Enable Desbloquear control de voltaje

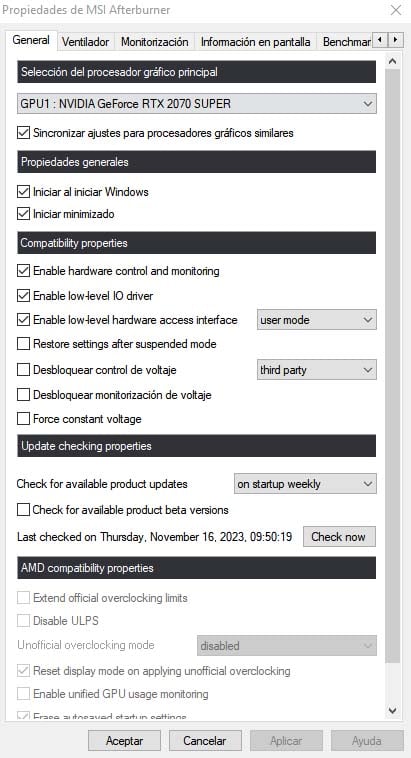click(23, 370)
